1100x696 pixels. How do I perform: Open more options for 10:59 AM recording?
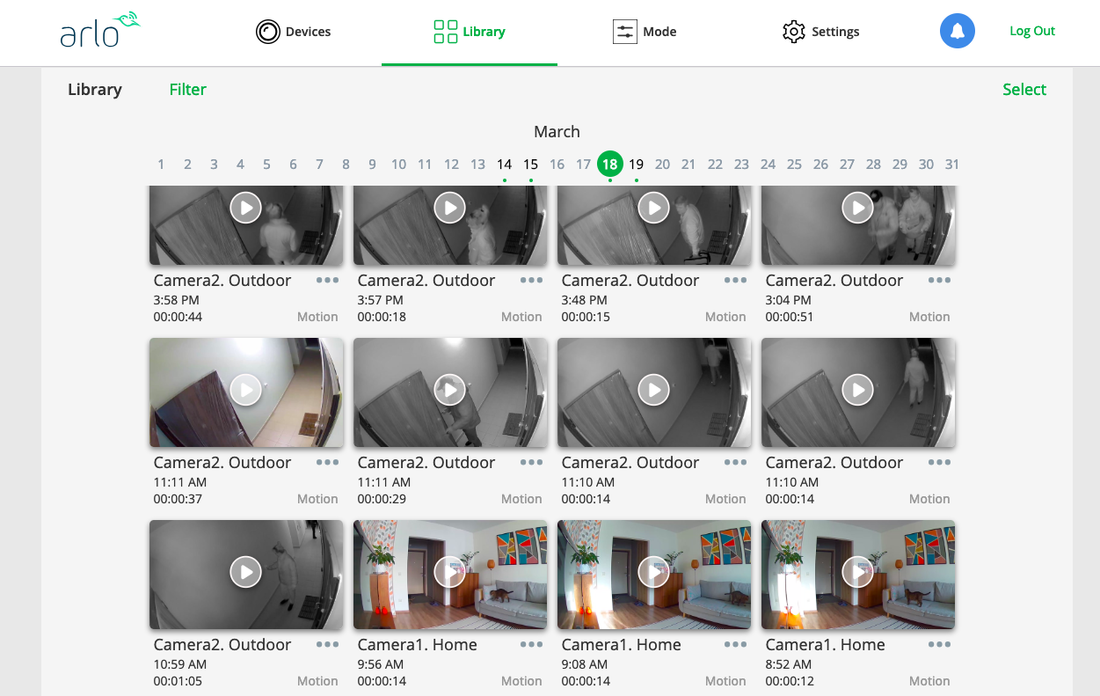pos(327,644)
